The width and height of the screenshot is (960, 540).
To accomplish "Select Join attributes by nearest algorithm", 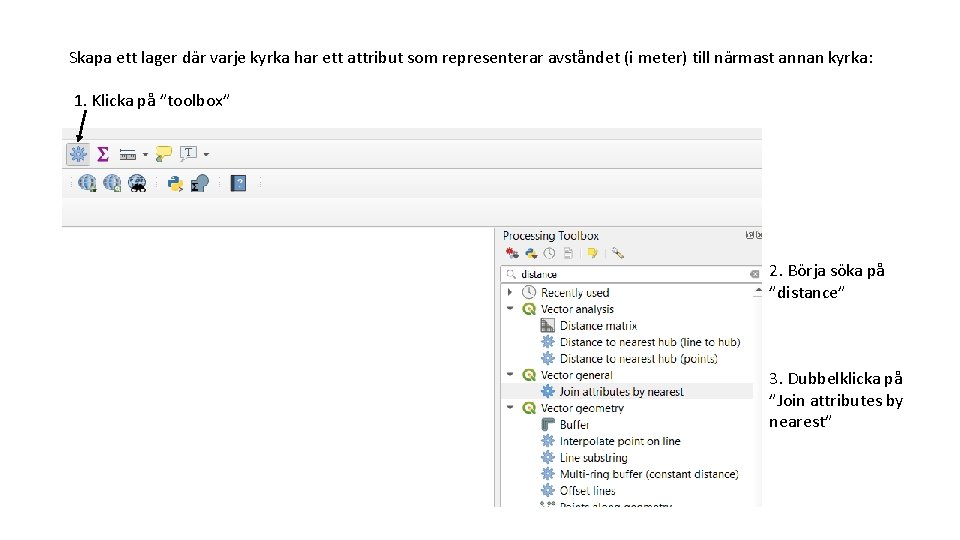I will coord(621,392).
